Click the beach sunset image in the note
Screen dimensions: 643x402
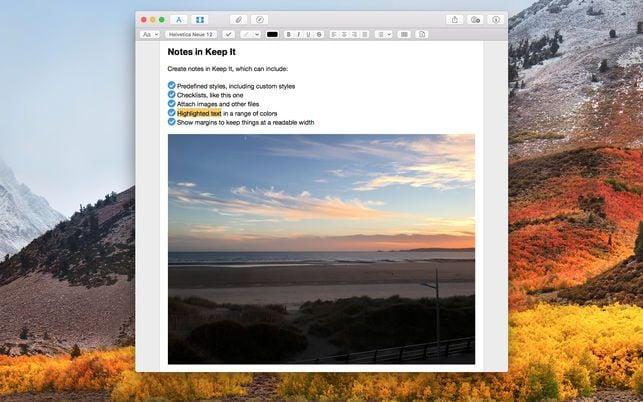(x=321, y=248)
